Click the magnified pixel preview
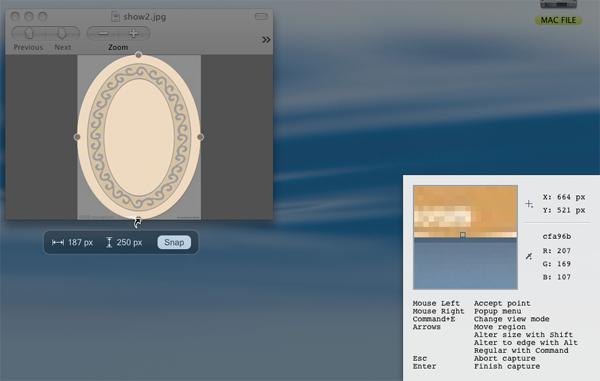The width and height of the screenshot is (600, 381). (x=465, y=237)
